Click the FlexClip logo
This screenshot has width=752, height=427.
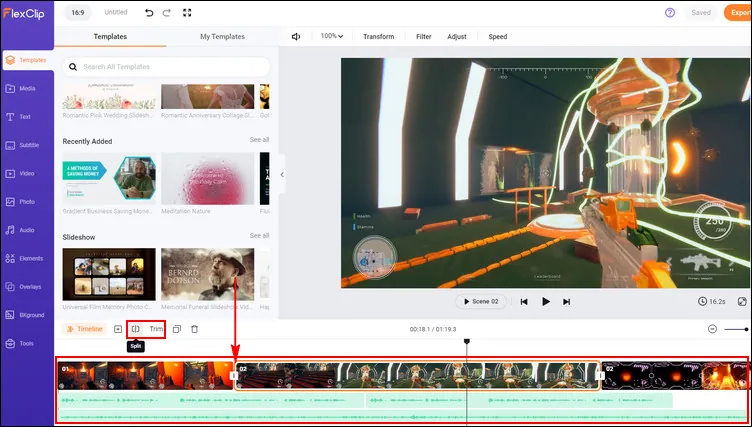[x=24, y=13]
